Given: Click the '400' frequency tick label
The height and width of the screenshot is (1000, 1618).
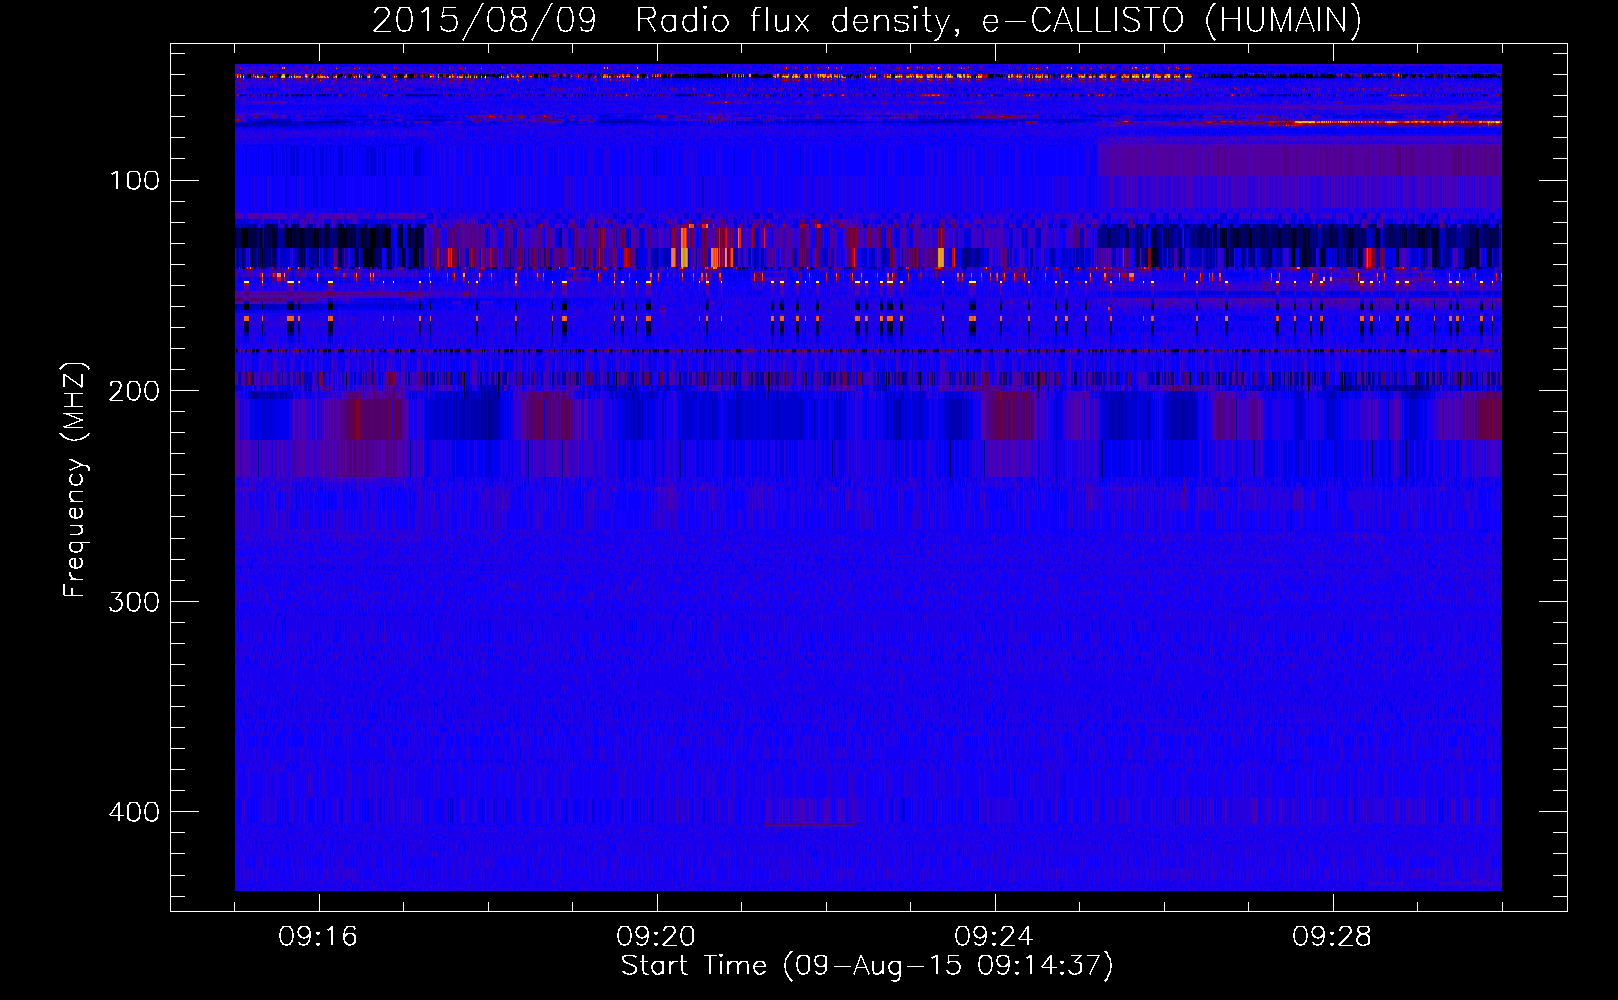Looking at the screenshot, I should 134,812.
